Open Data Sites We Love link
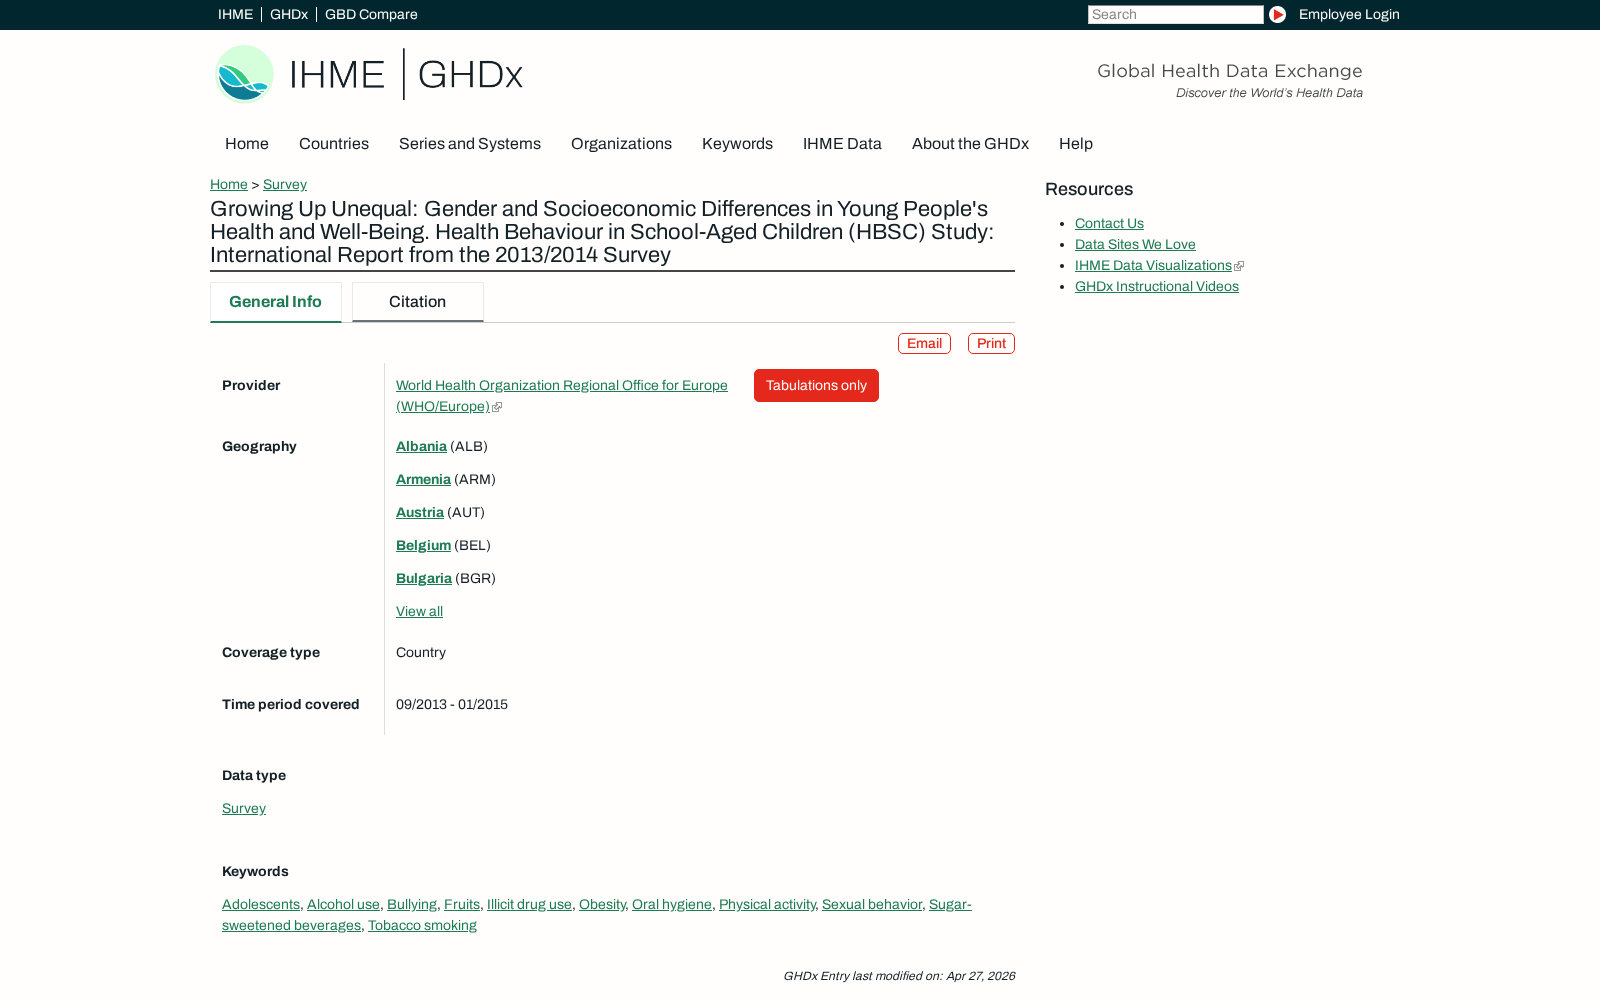 pos(1135,245)
